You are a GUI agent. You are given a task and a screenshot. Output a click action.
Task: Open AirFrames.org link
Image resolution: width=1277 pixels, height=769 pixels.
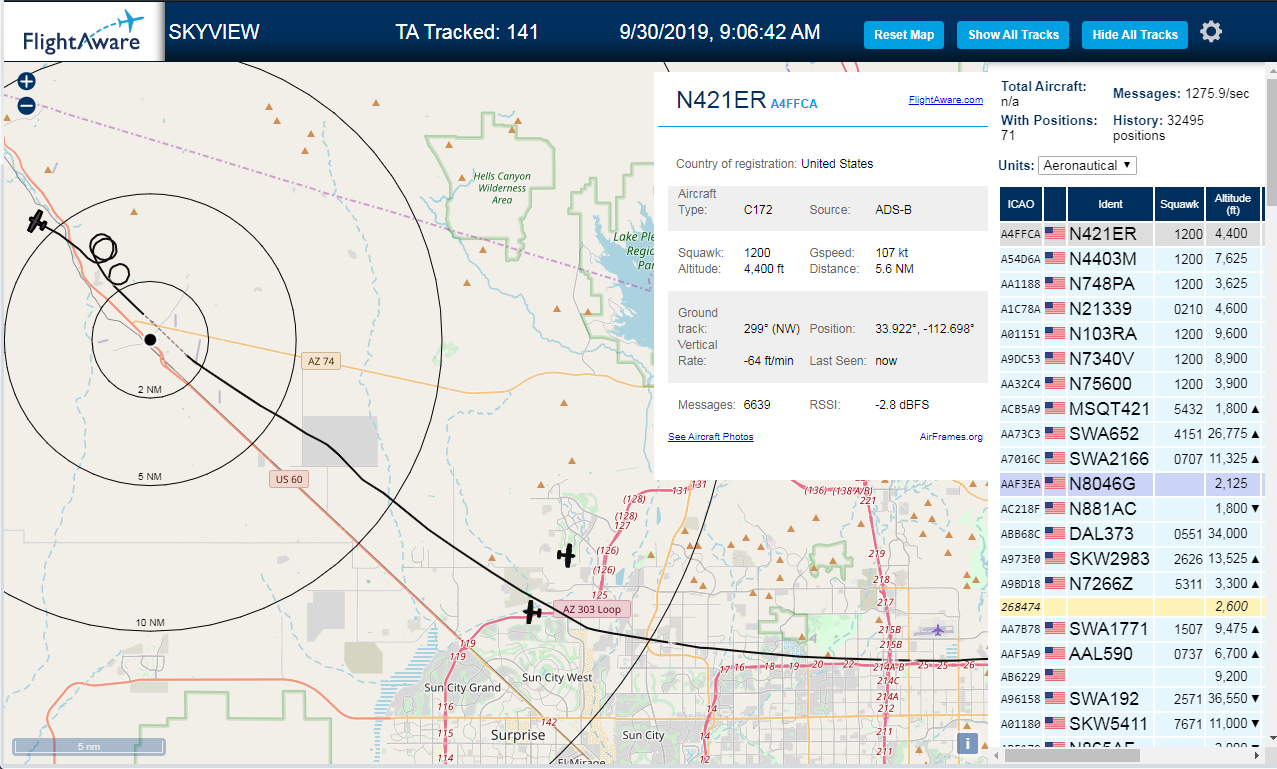click(951, 437)
